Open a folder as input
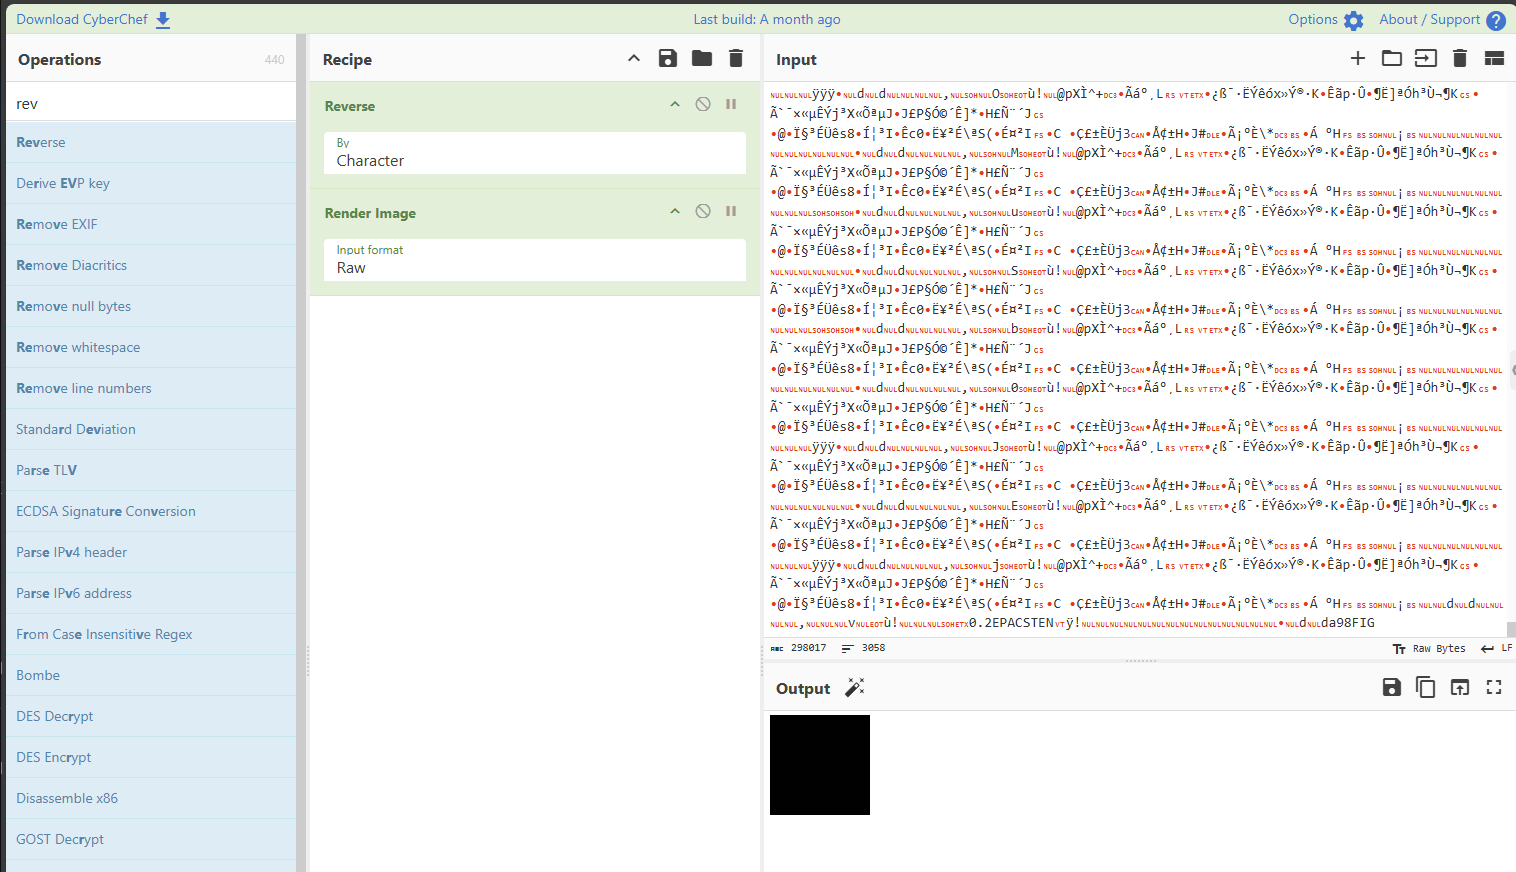Viewport: 1516px width, 872px height. click(1391, 59)
